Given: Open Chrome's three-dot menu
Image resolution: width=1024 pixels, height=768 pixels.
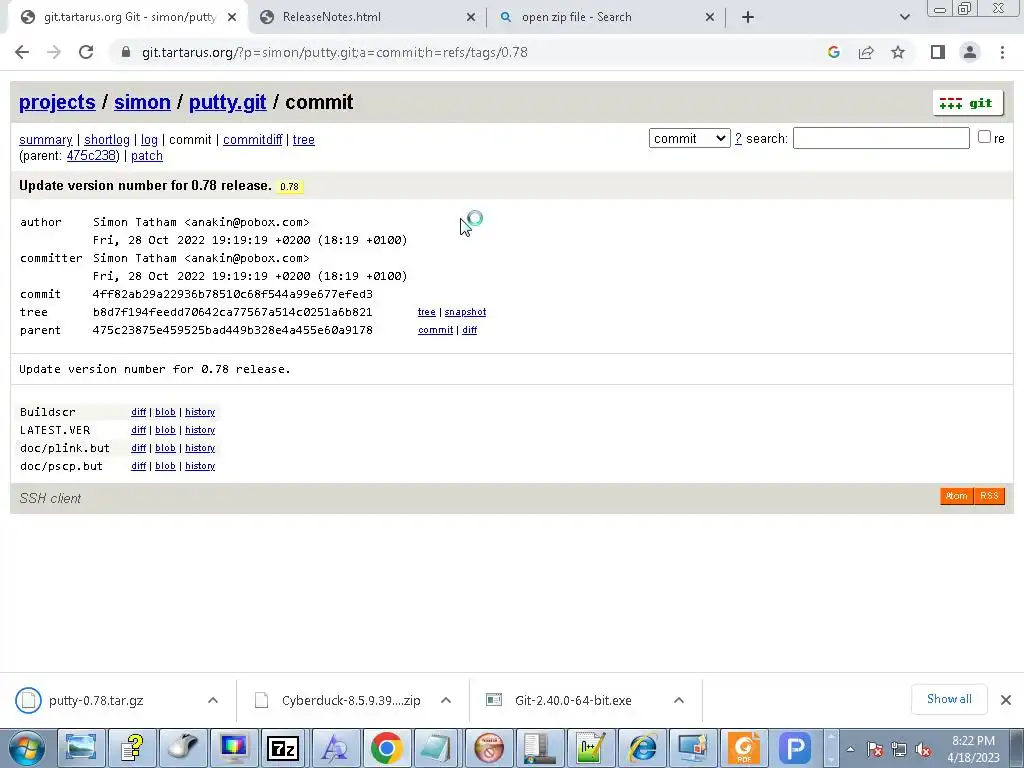Looking at the screenshot, I should (1002, 52).
